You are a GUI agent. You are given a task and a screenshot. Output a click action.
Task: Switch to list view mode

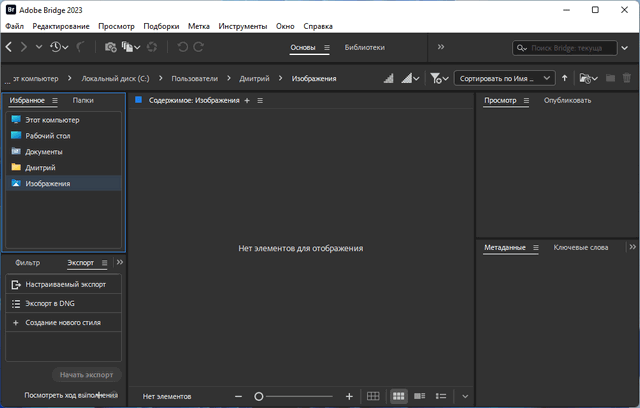pyautogui.click(x=441, y=396)
